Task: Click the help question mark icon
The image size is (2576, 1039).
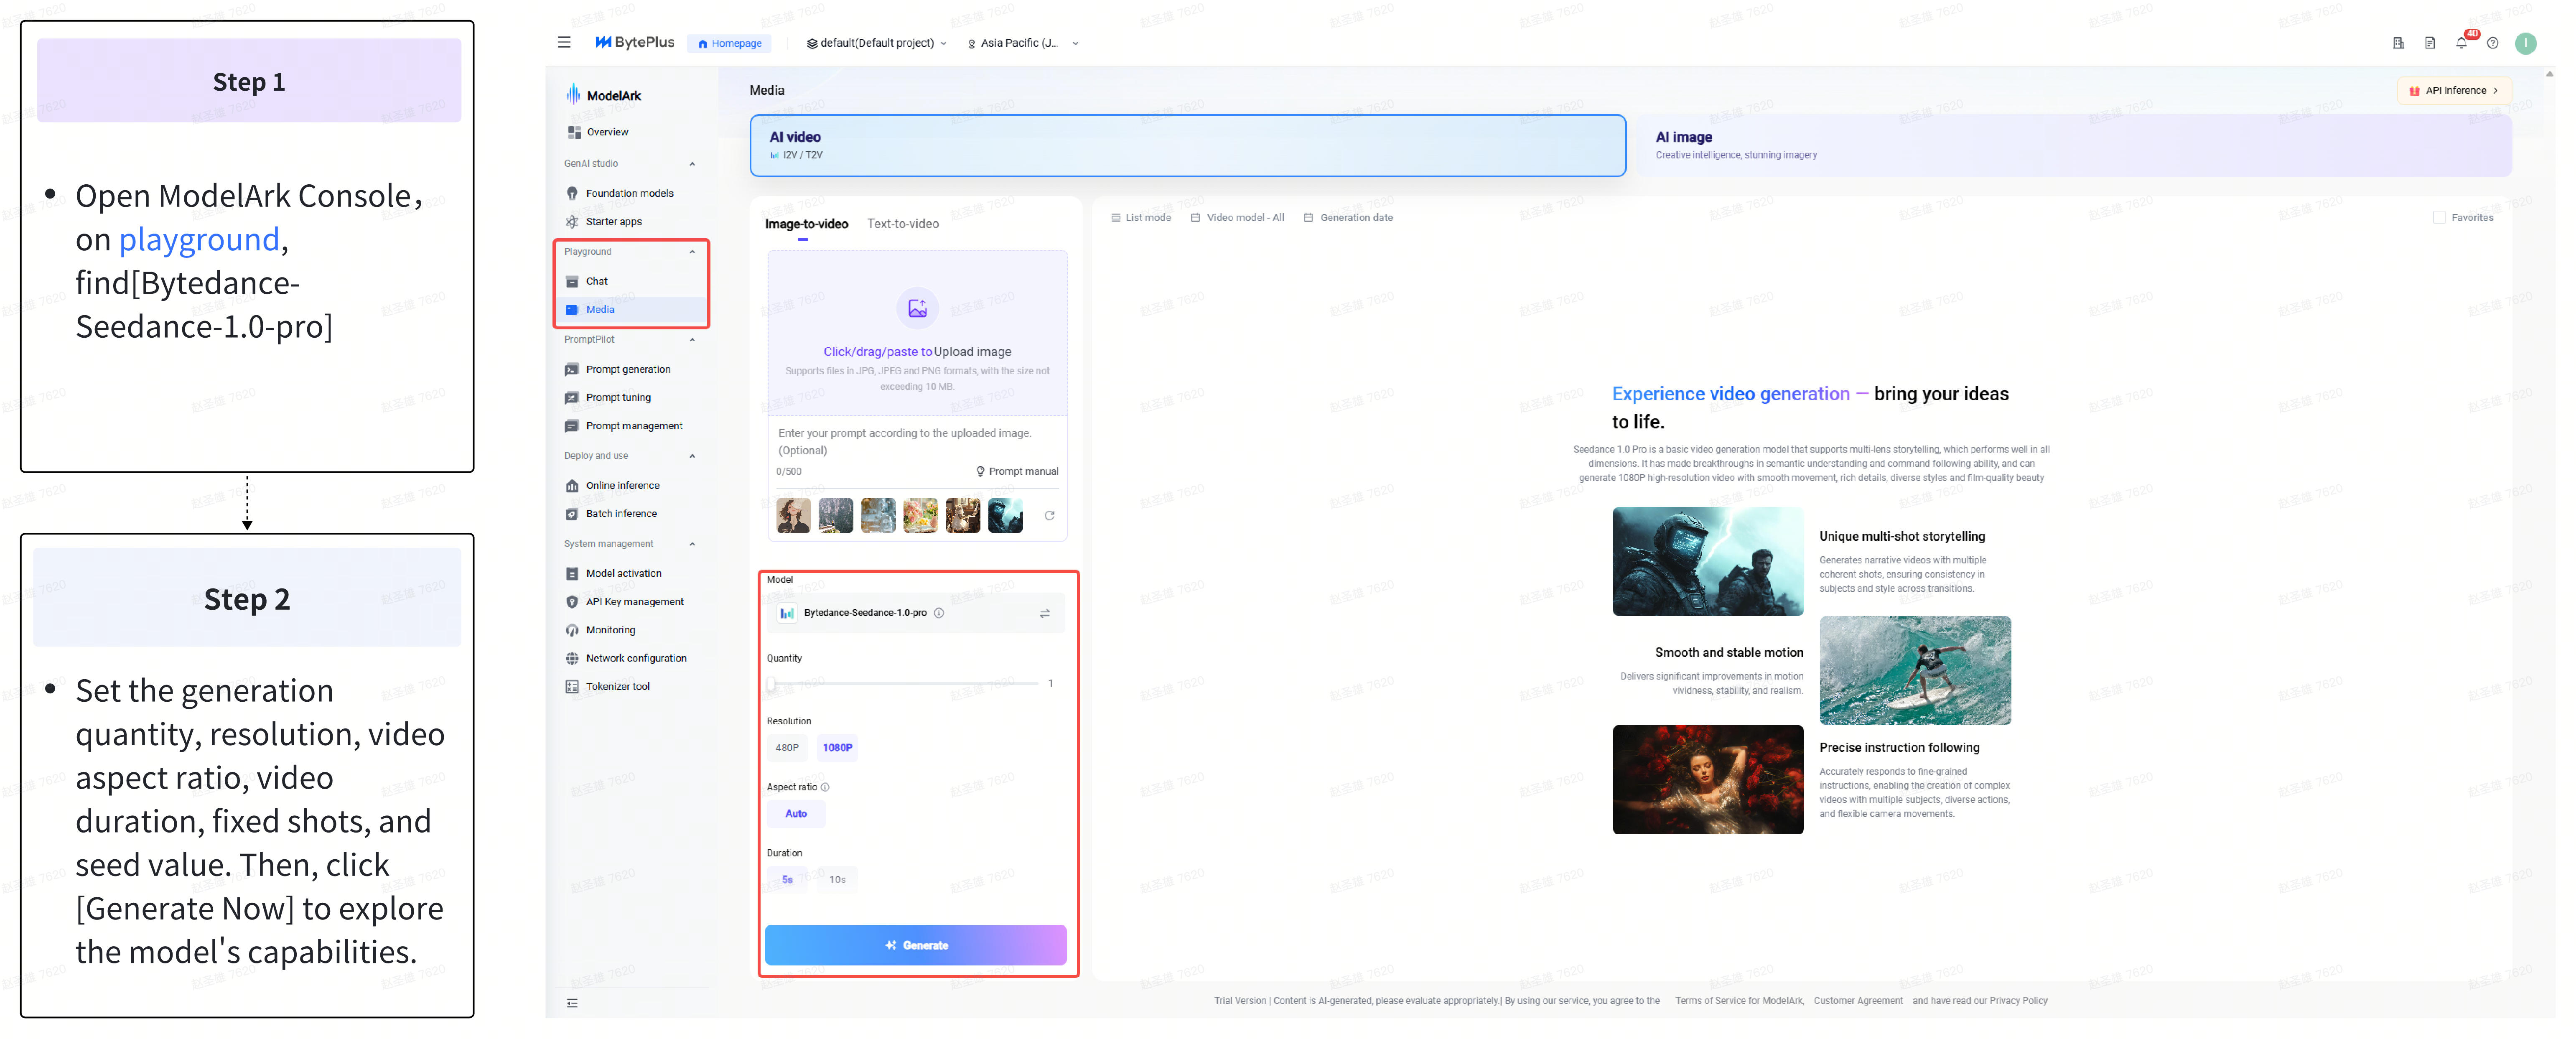Action: click(x=2492, y=43)
